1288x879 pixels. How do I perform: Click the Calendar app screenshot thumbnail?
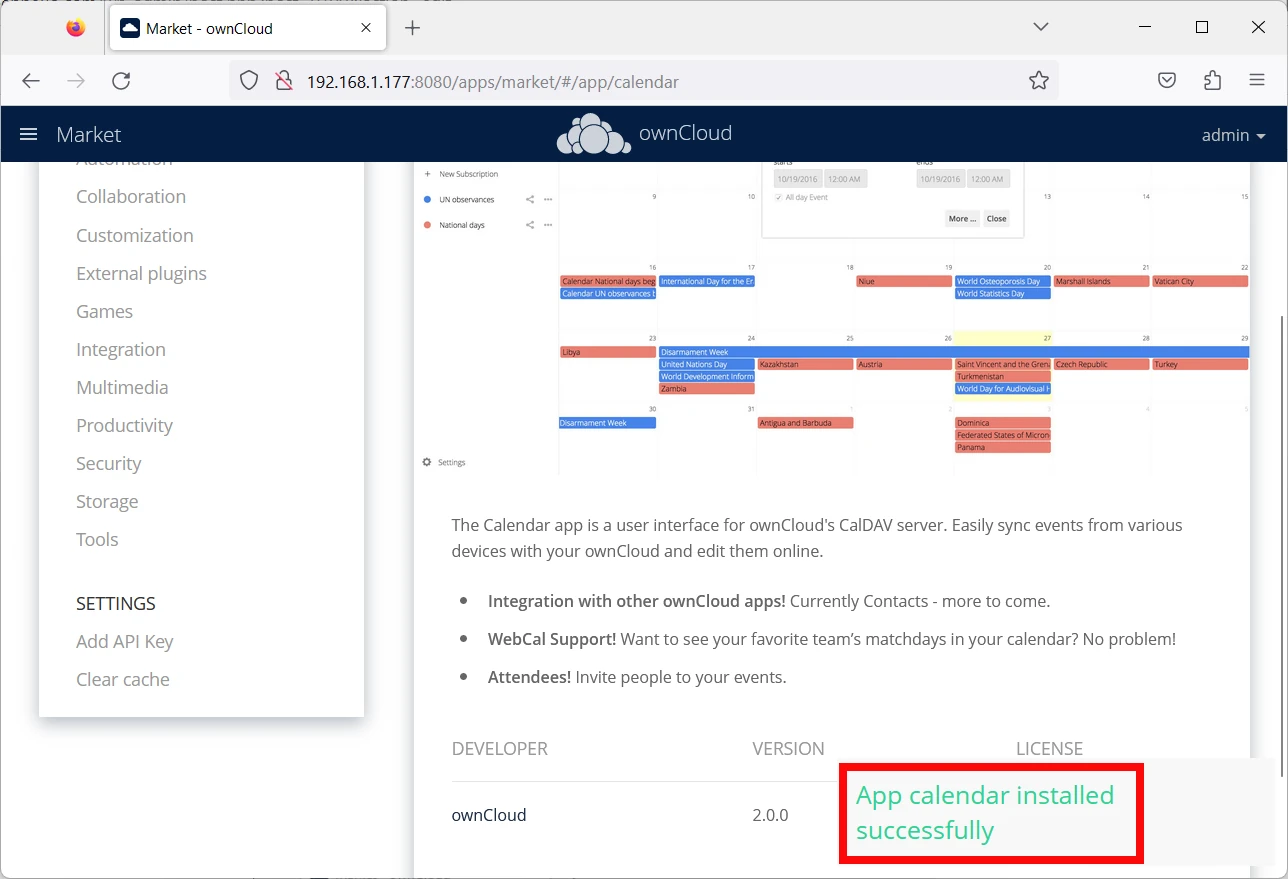pyautogui.click(x=832, y=318)
